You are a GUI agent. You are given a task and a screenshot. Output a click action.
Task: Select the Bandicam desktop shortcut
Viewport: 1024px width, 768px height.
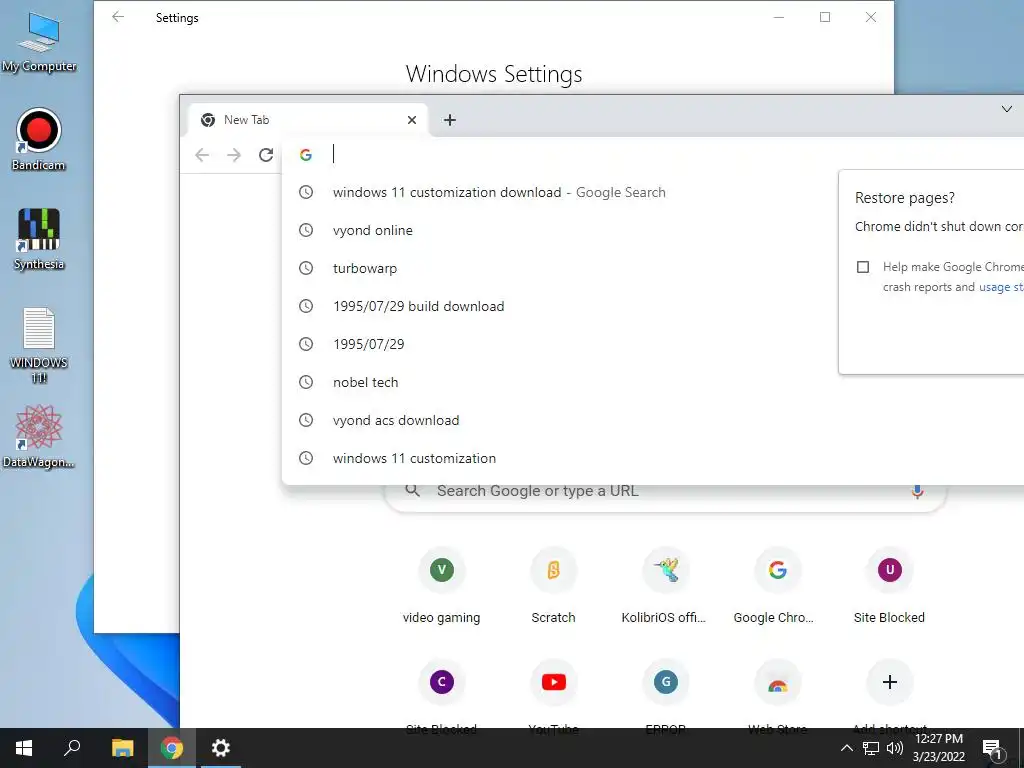tap(39, 140)
